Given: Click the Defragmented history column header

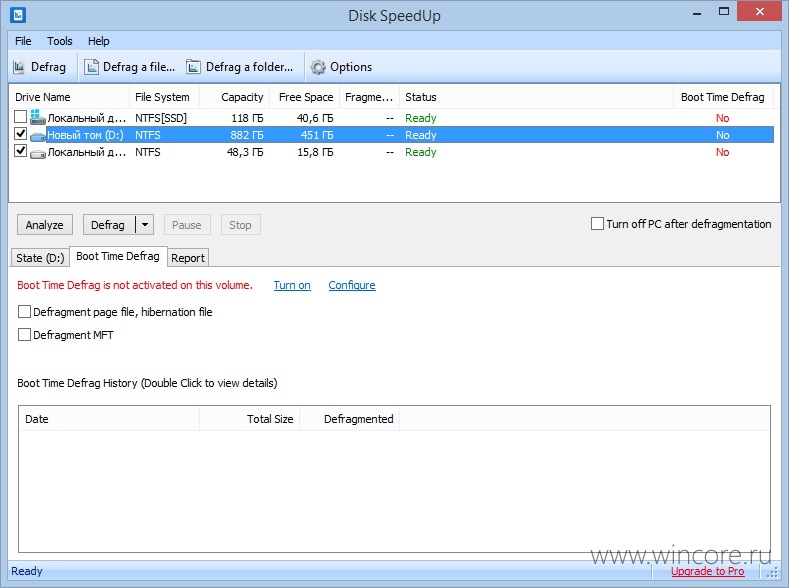Looking at the screenshot, I should pyautogui.click(x=350, y=419).
